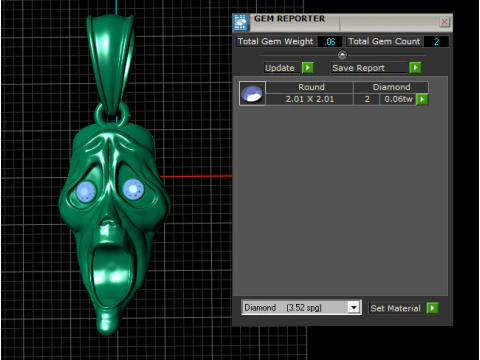The width and height of the screenshot is (480, 360).
Task: Select the left blue gem on mask
Action: point(86,192)
